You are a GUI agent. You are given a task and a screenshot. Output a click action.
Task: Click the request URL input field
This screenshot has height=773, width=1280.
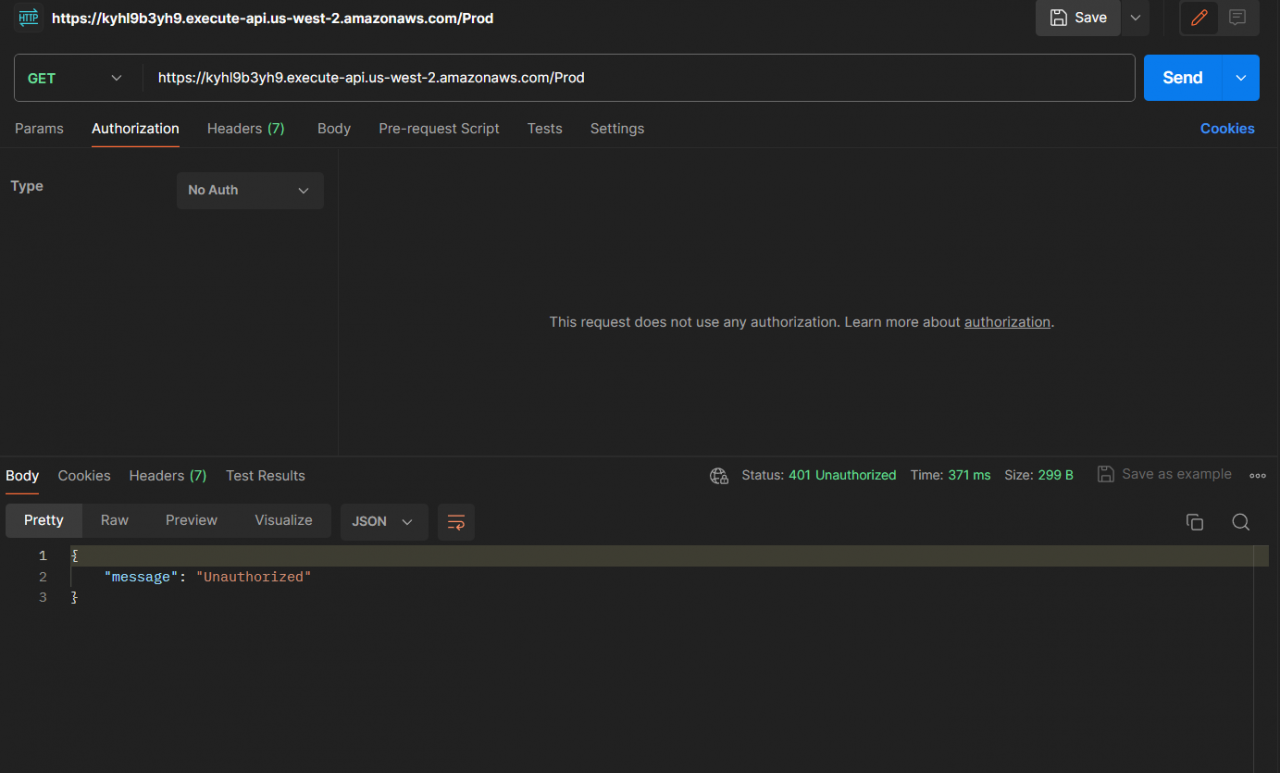click(640, 78)
